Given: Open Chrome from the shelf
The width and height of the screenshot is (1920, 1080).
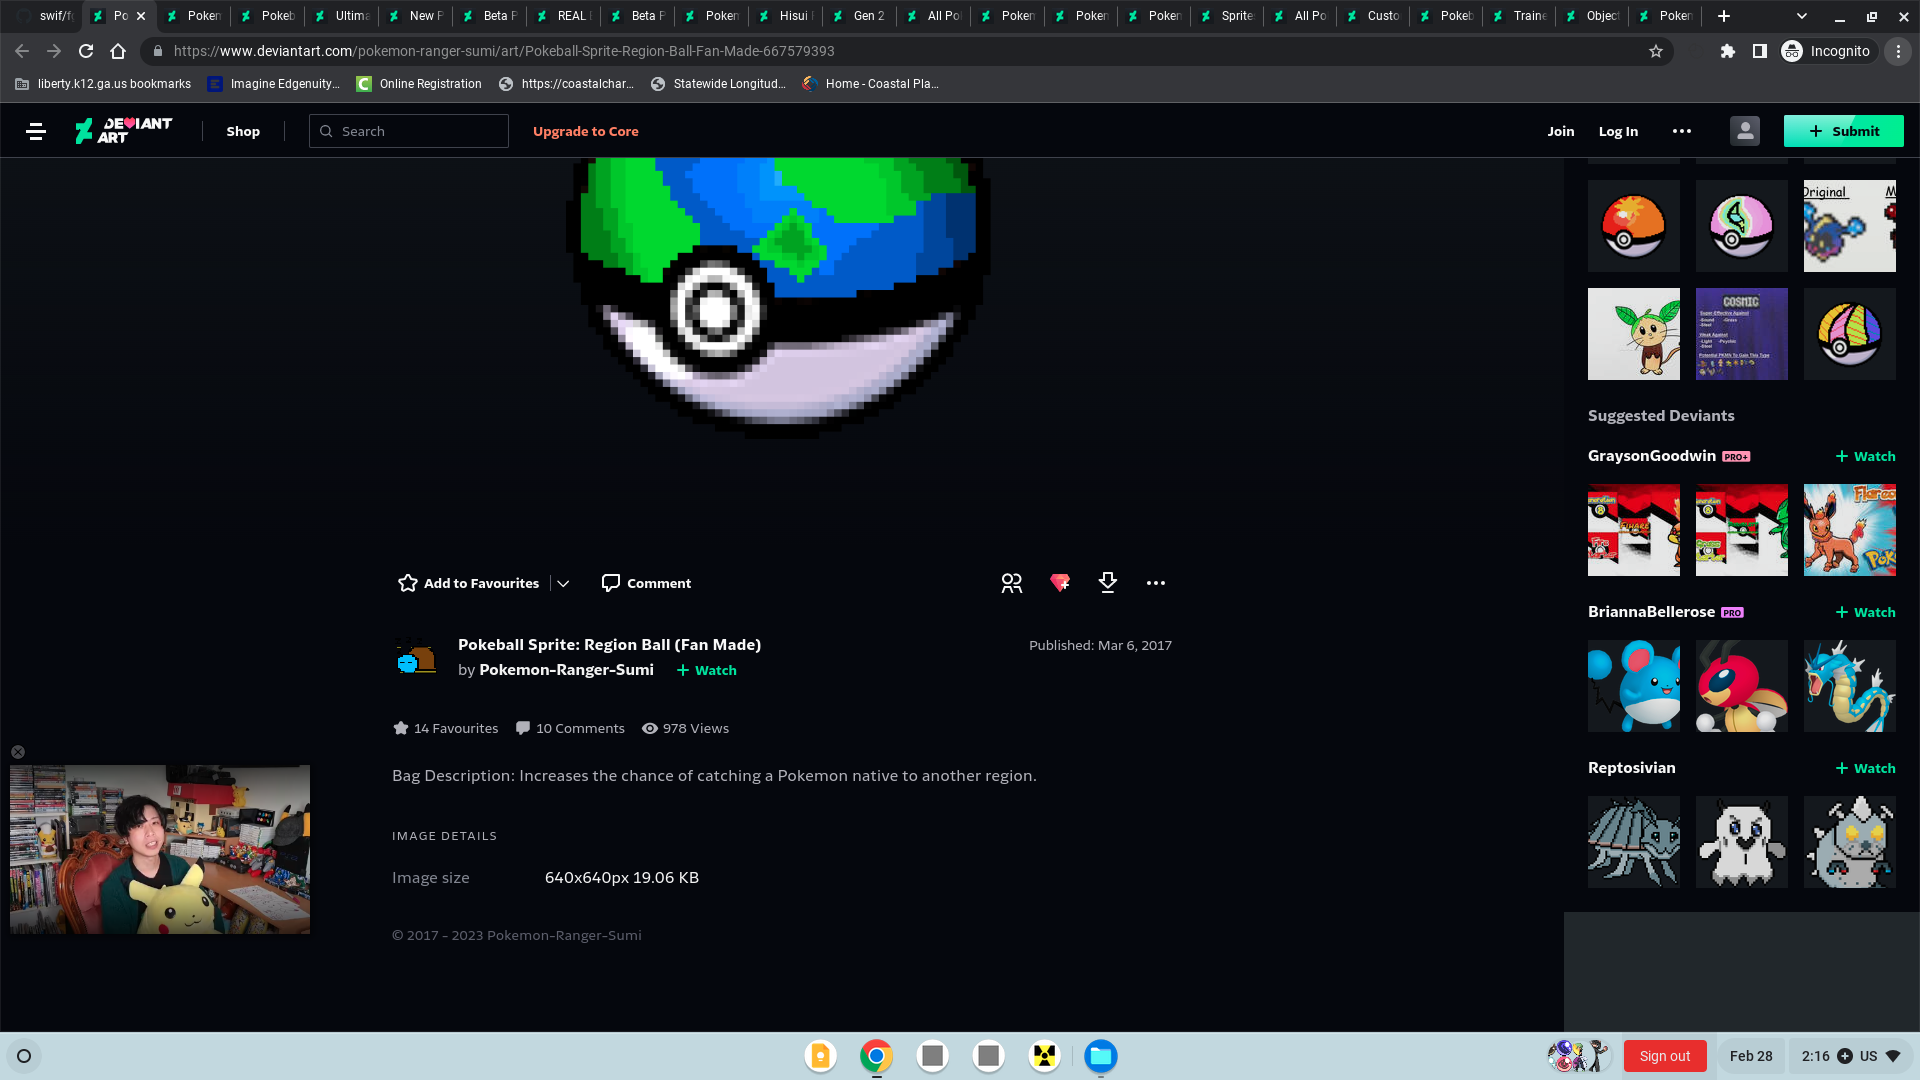Looking at the screenshot, I should (876, 1056).
